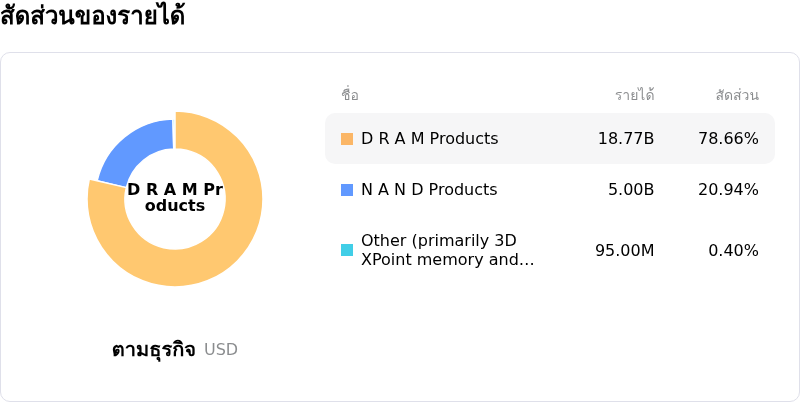800x402 pixels.
Task: Click the orange D R A M Products swatch
Action: 347,139
